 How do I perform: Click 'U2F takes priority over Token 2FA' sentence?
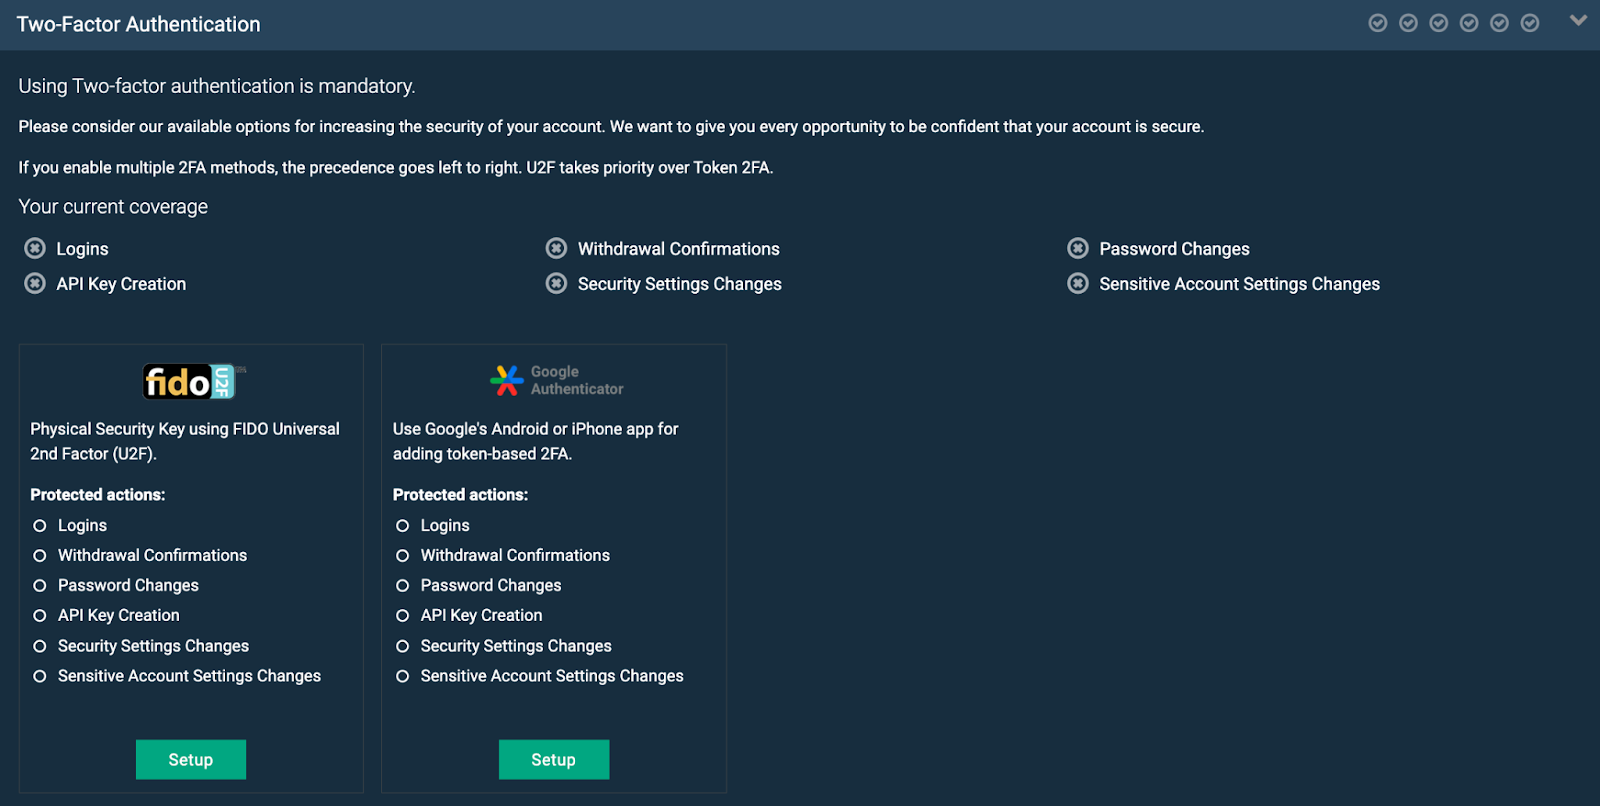(649, 167)
